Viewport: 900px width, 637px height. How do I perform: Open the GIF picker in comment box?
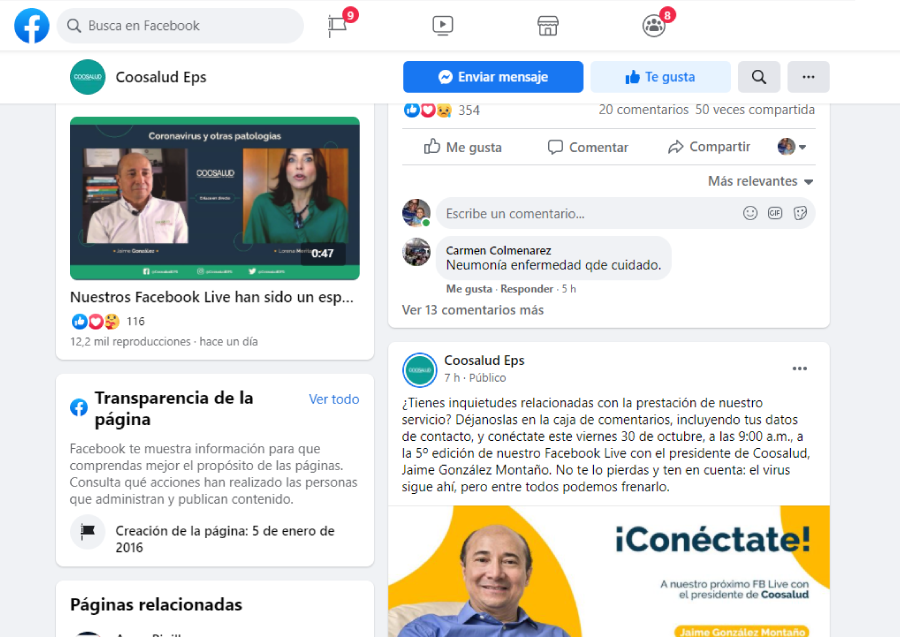tap(775, 213)
